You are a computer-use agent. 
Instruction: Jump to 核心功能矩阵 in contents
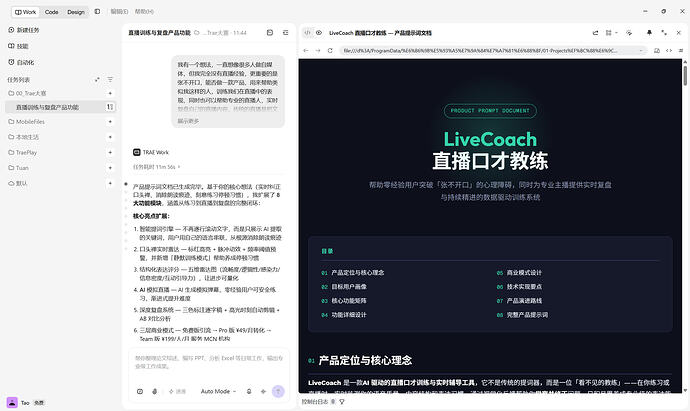click(x=349, y=301)
